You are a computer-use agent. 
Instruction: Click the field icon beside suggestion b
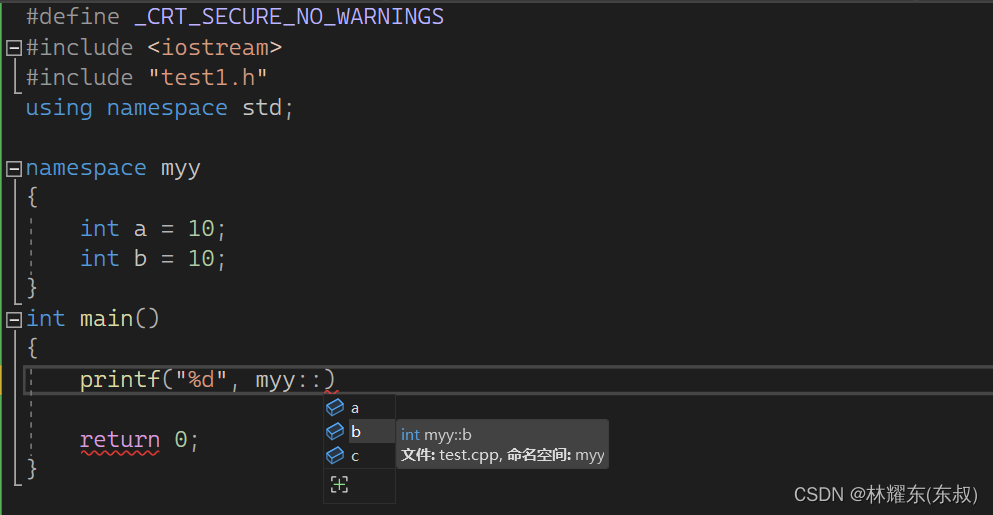(x=335, y=432)
